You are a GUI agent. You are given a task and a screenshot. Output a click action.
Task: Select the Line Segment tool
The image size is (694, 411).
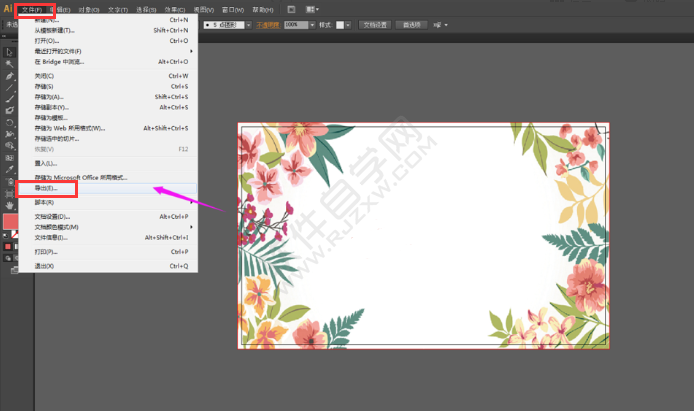[9, 87]
